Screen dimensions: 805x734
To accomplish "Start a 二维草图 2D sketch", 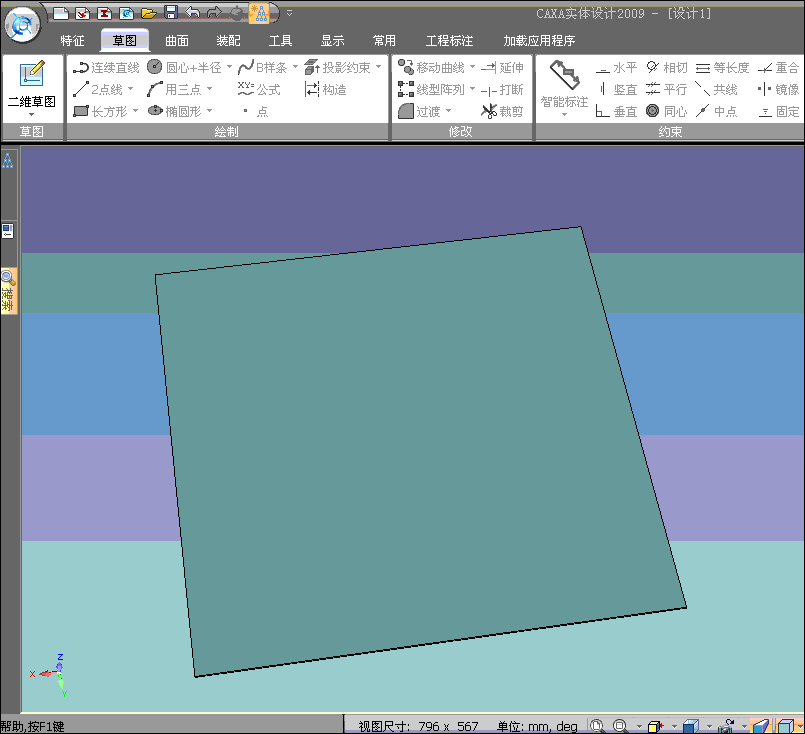I will coord(32,83).
